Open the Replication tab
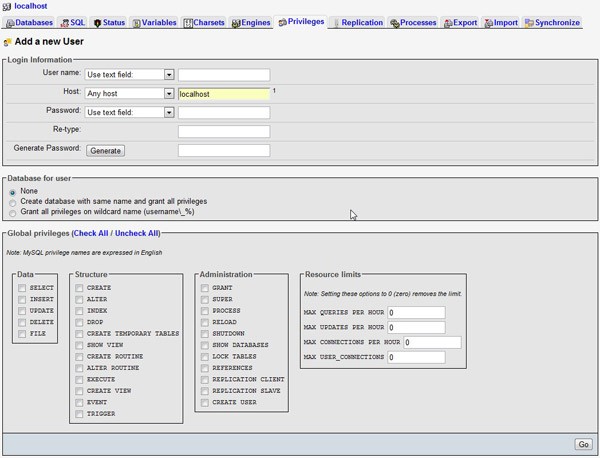 [x=358, y=23]
